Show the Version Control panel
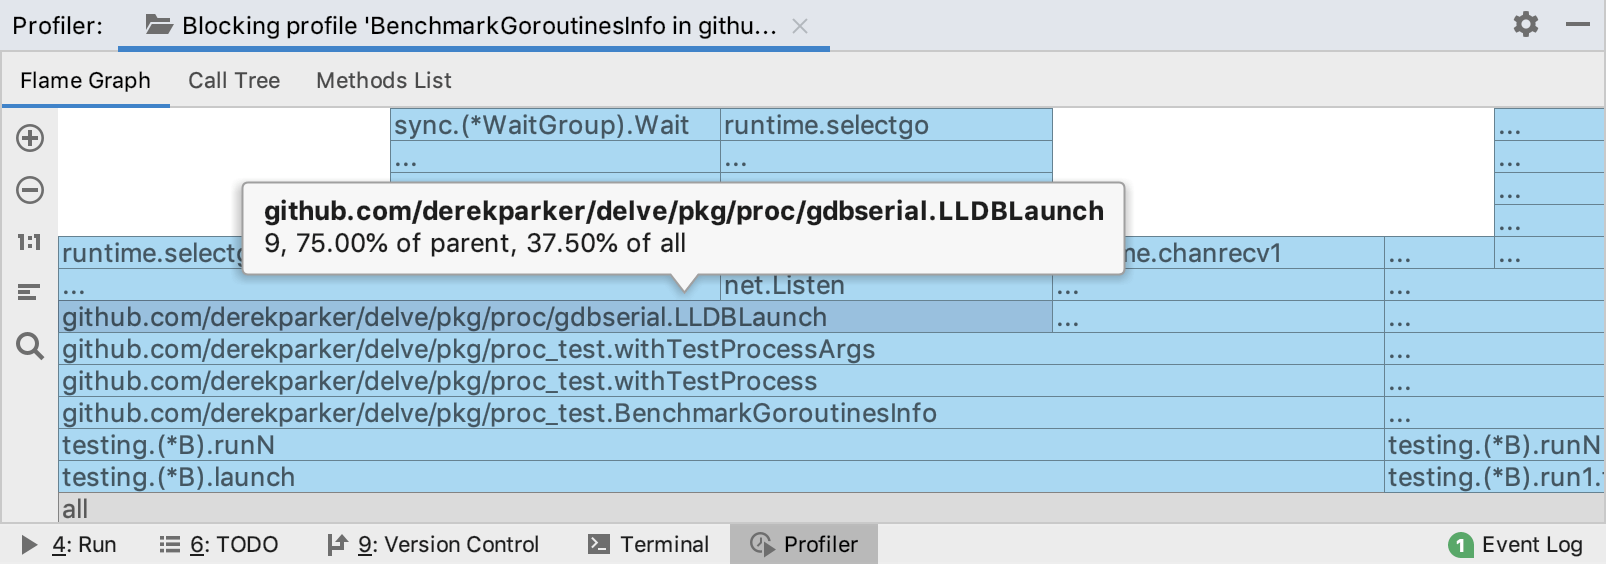1606x564 pixels. click(433, 545)
